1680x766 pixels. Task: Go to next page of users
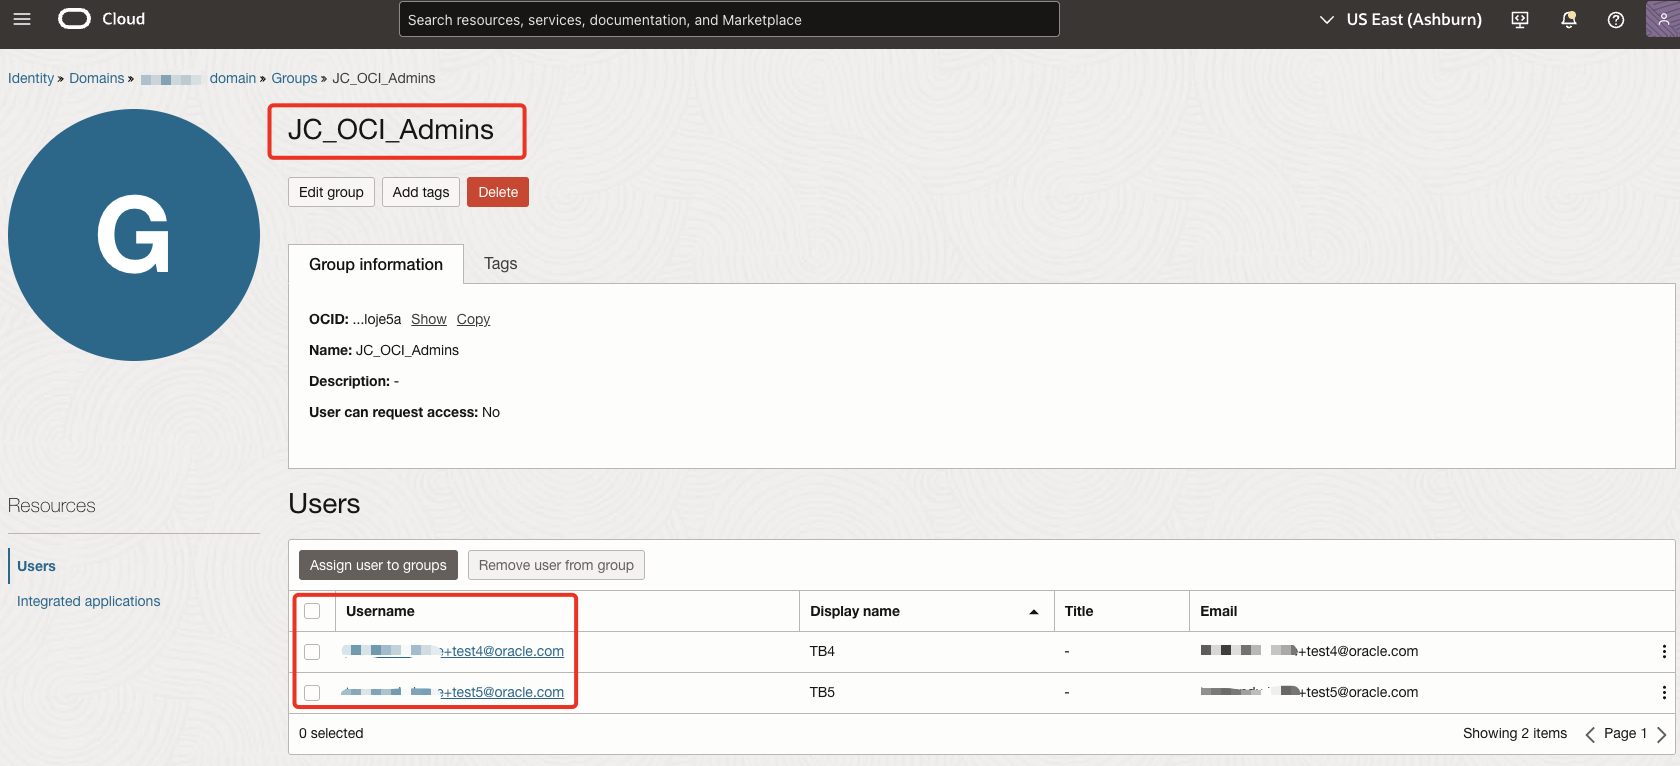(1661, 735)
